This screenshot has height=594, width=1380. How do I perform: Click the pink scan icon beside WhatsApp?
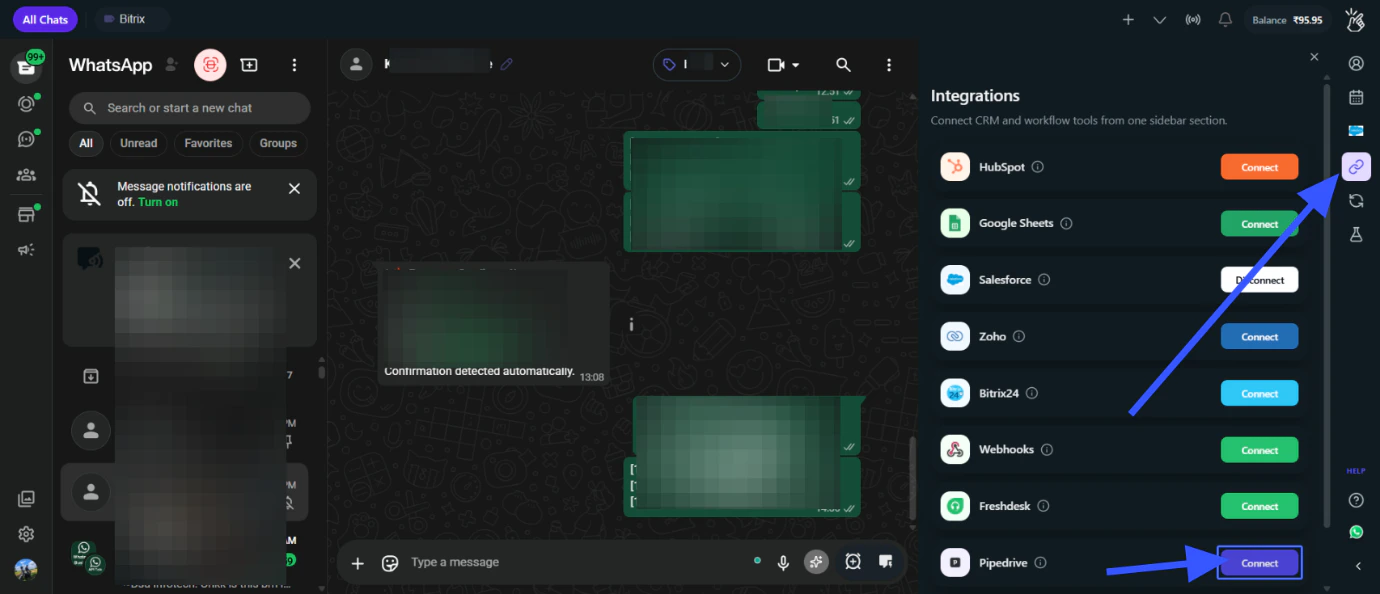point(210,65)
